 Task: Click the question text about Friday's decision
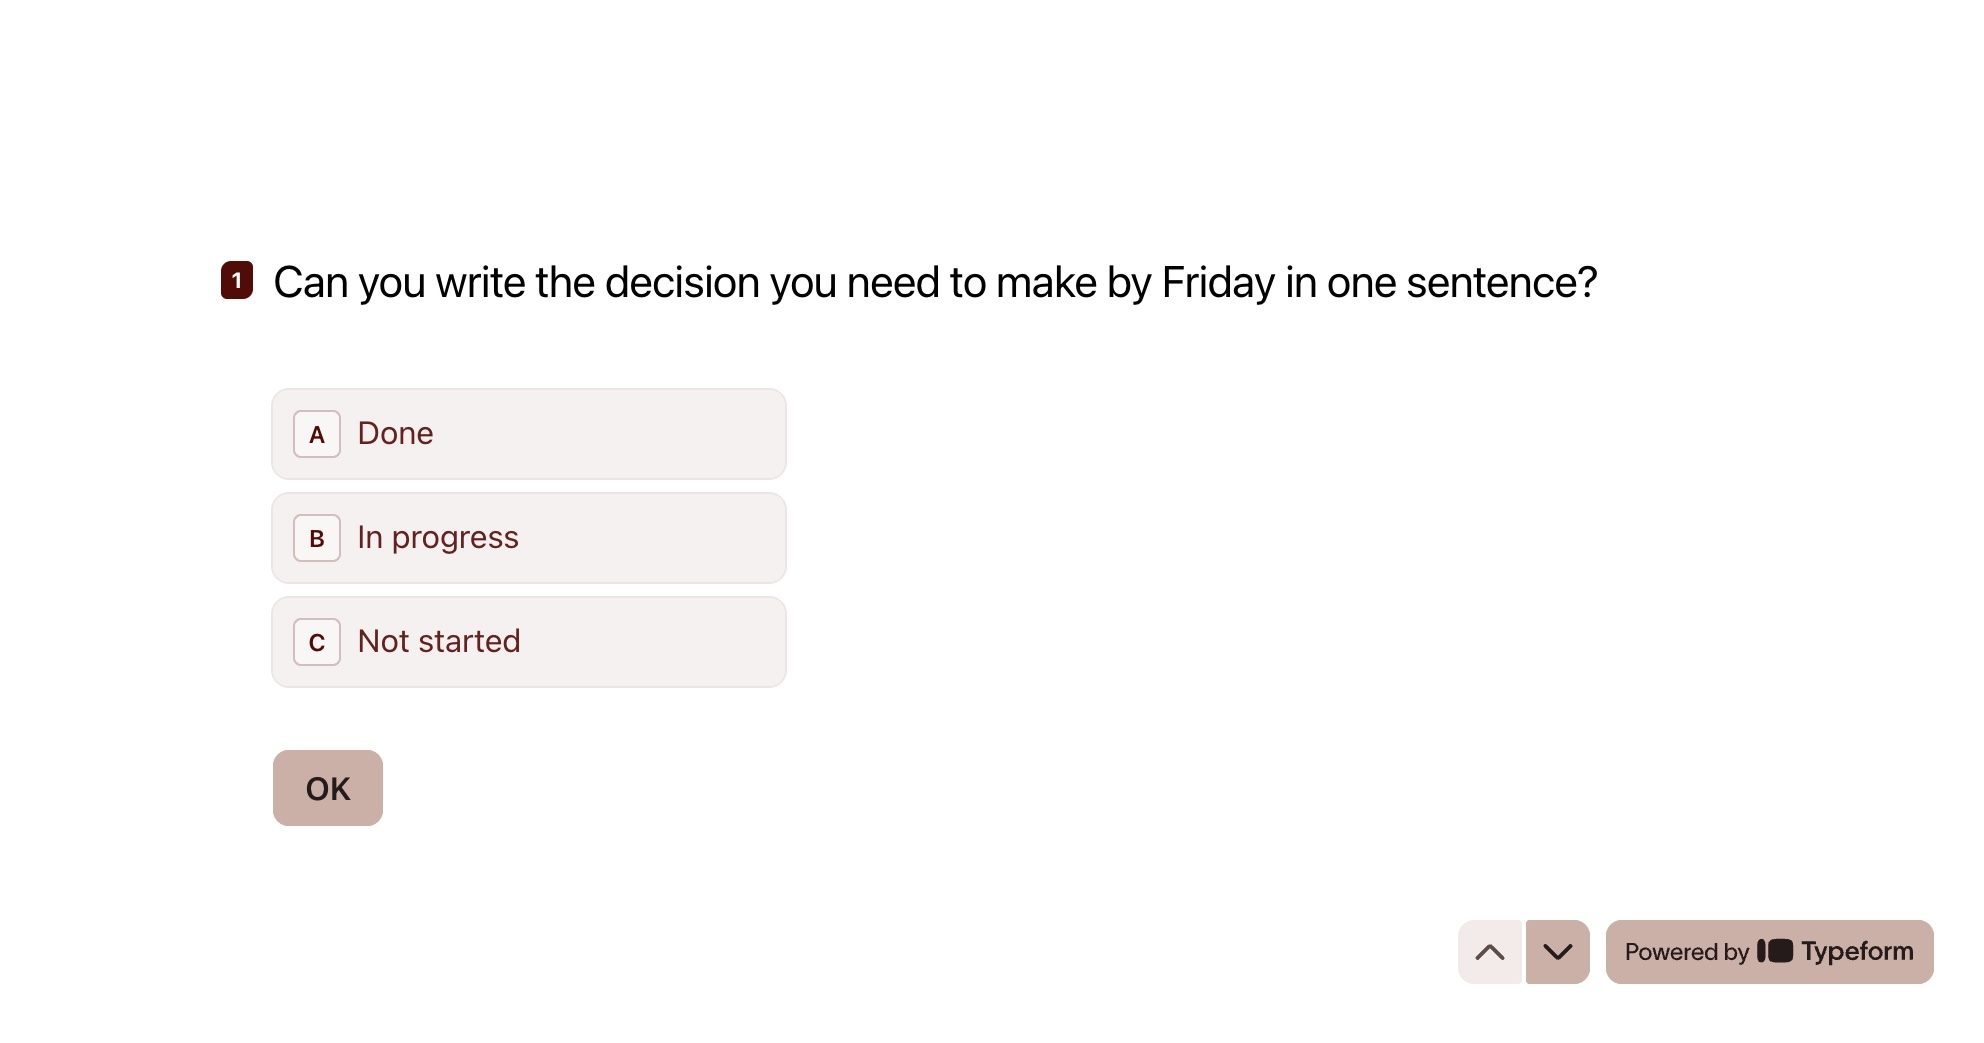pos(934,283)
